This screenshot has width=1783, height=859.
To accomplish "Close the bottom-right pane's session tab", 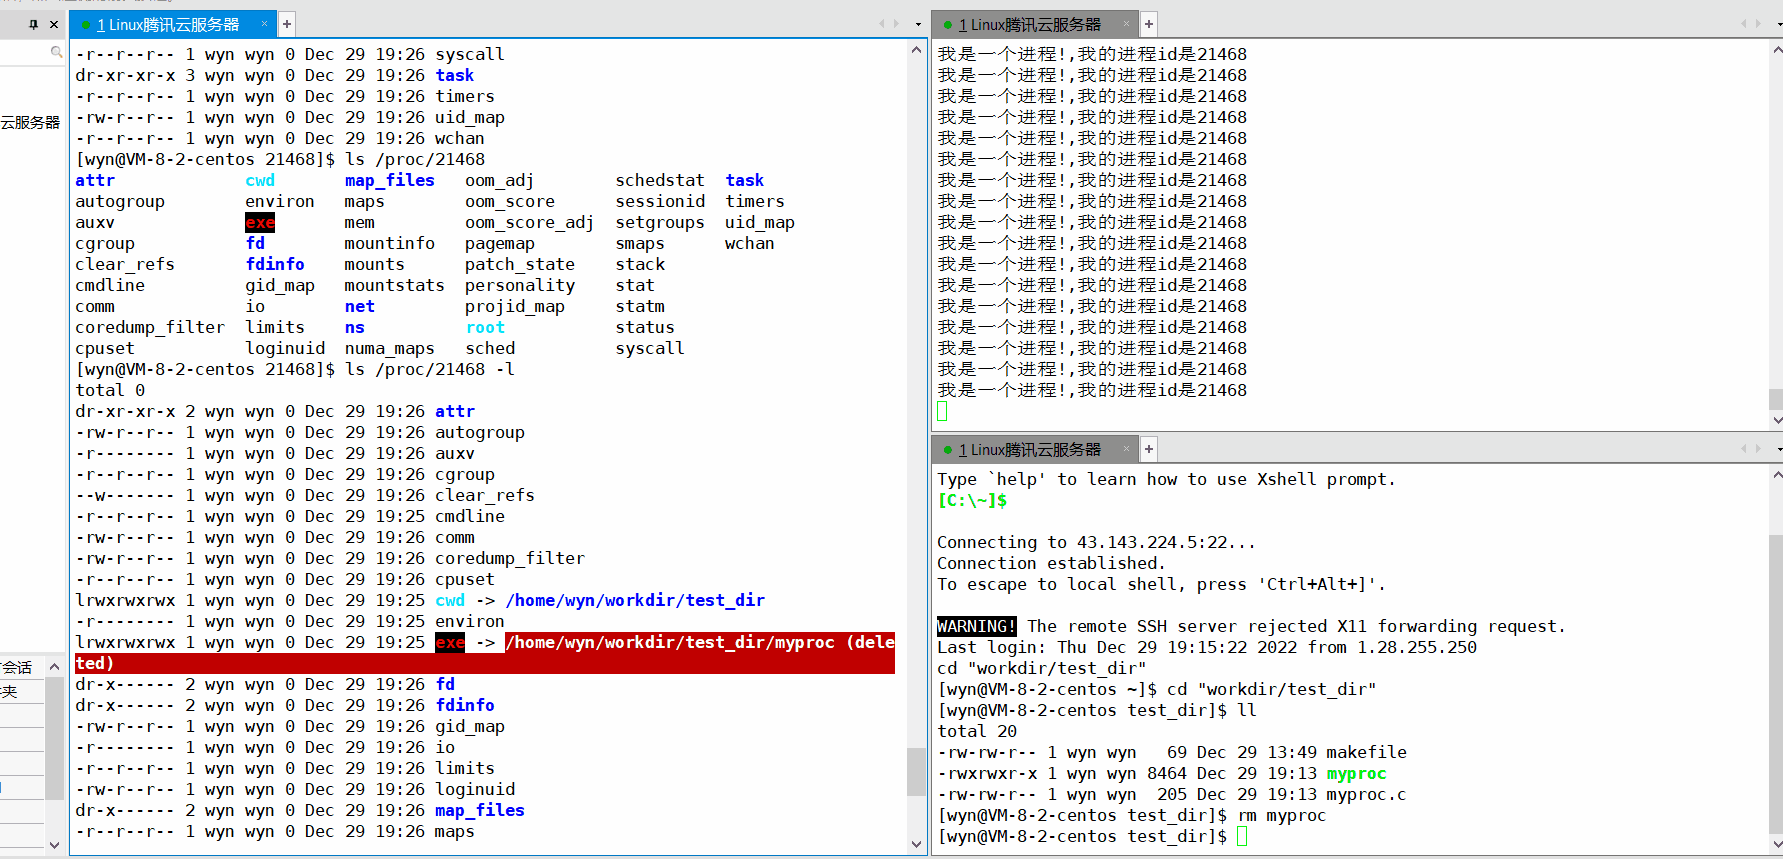I will tap(1126, 449).
